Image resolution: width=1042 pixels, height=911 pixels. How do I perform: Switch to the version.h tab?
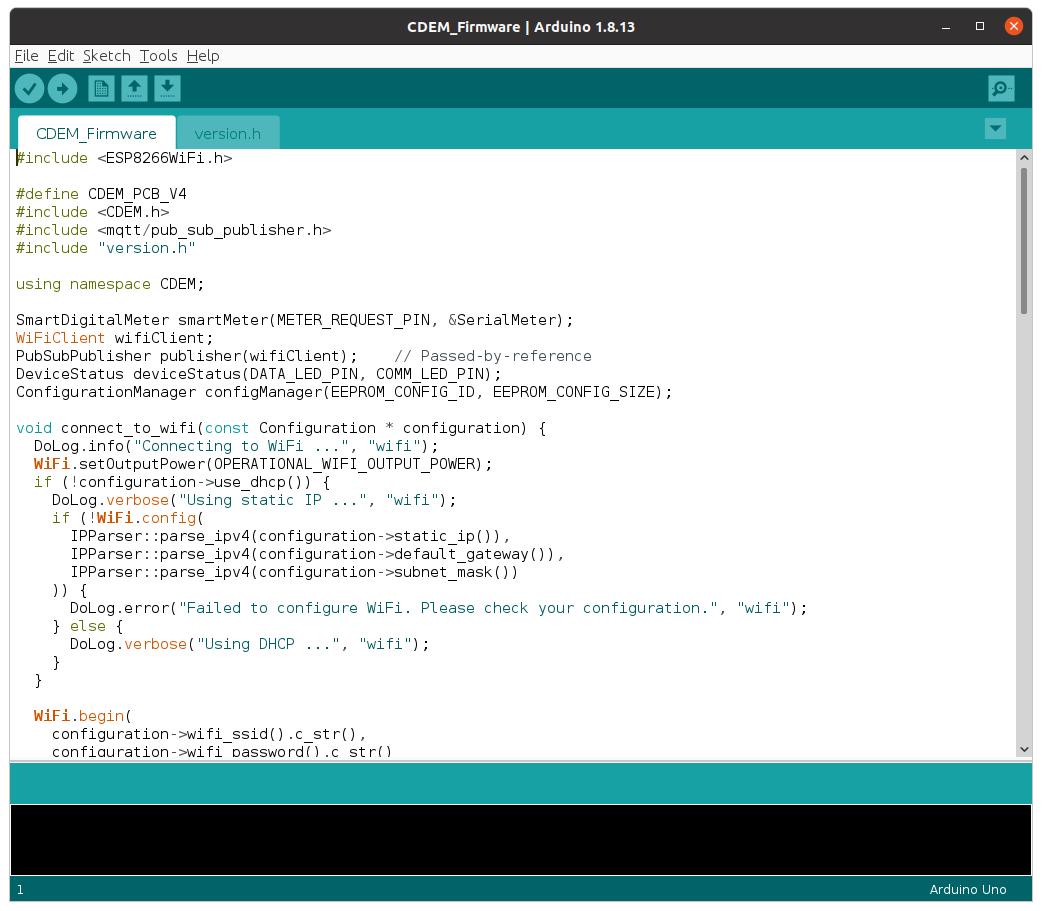227,133
